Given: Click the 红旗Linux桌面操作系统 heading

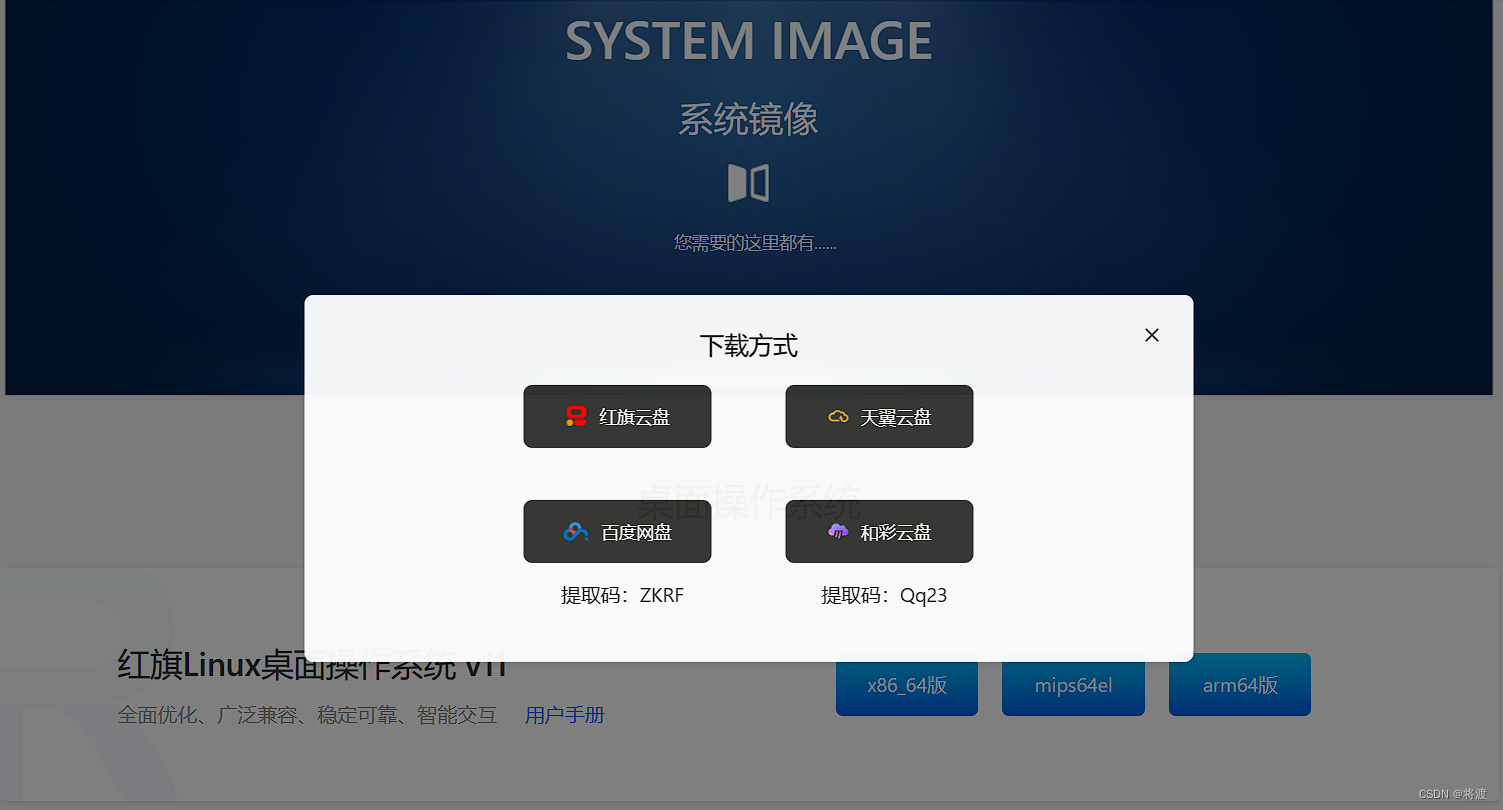Looking at the screenshot, I should tap(312, 666).
